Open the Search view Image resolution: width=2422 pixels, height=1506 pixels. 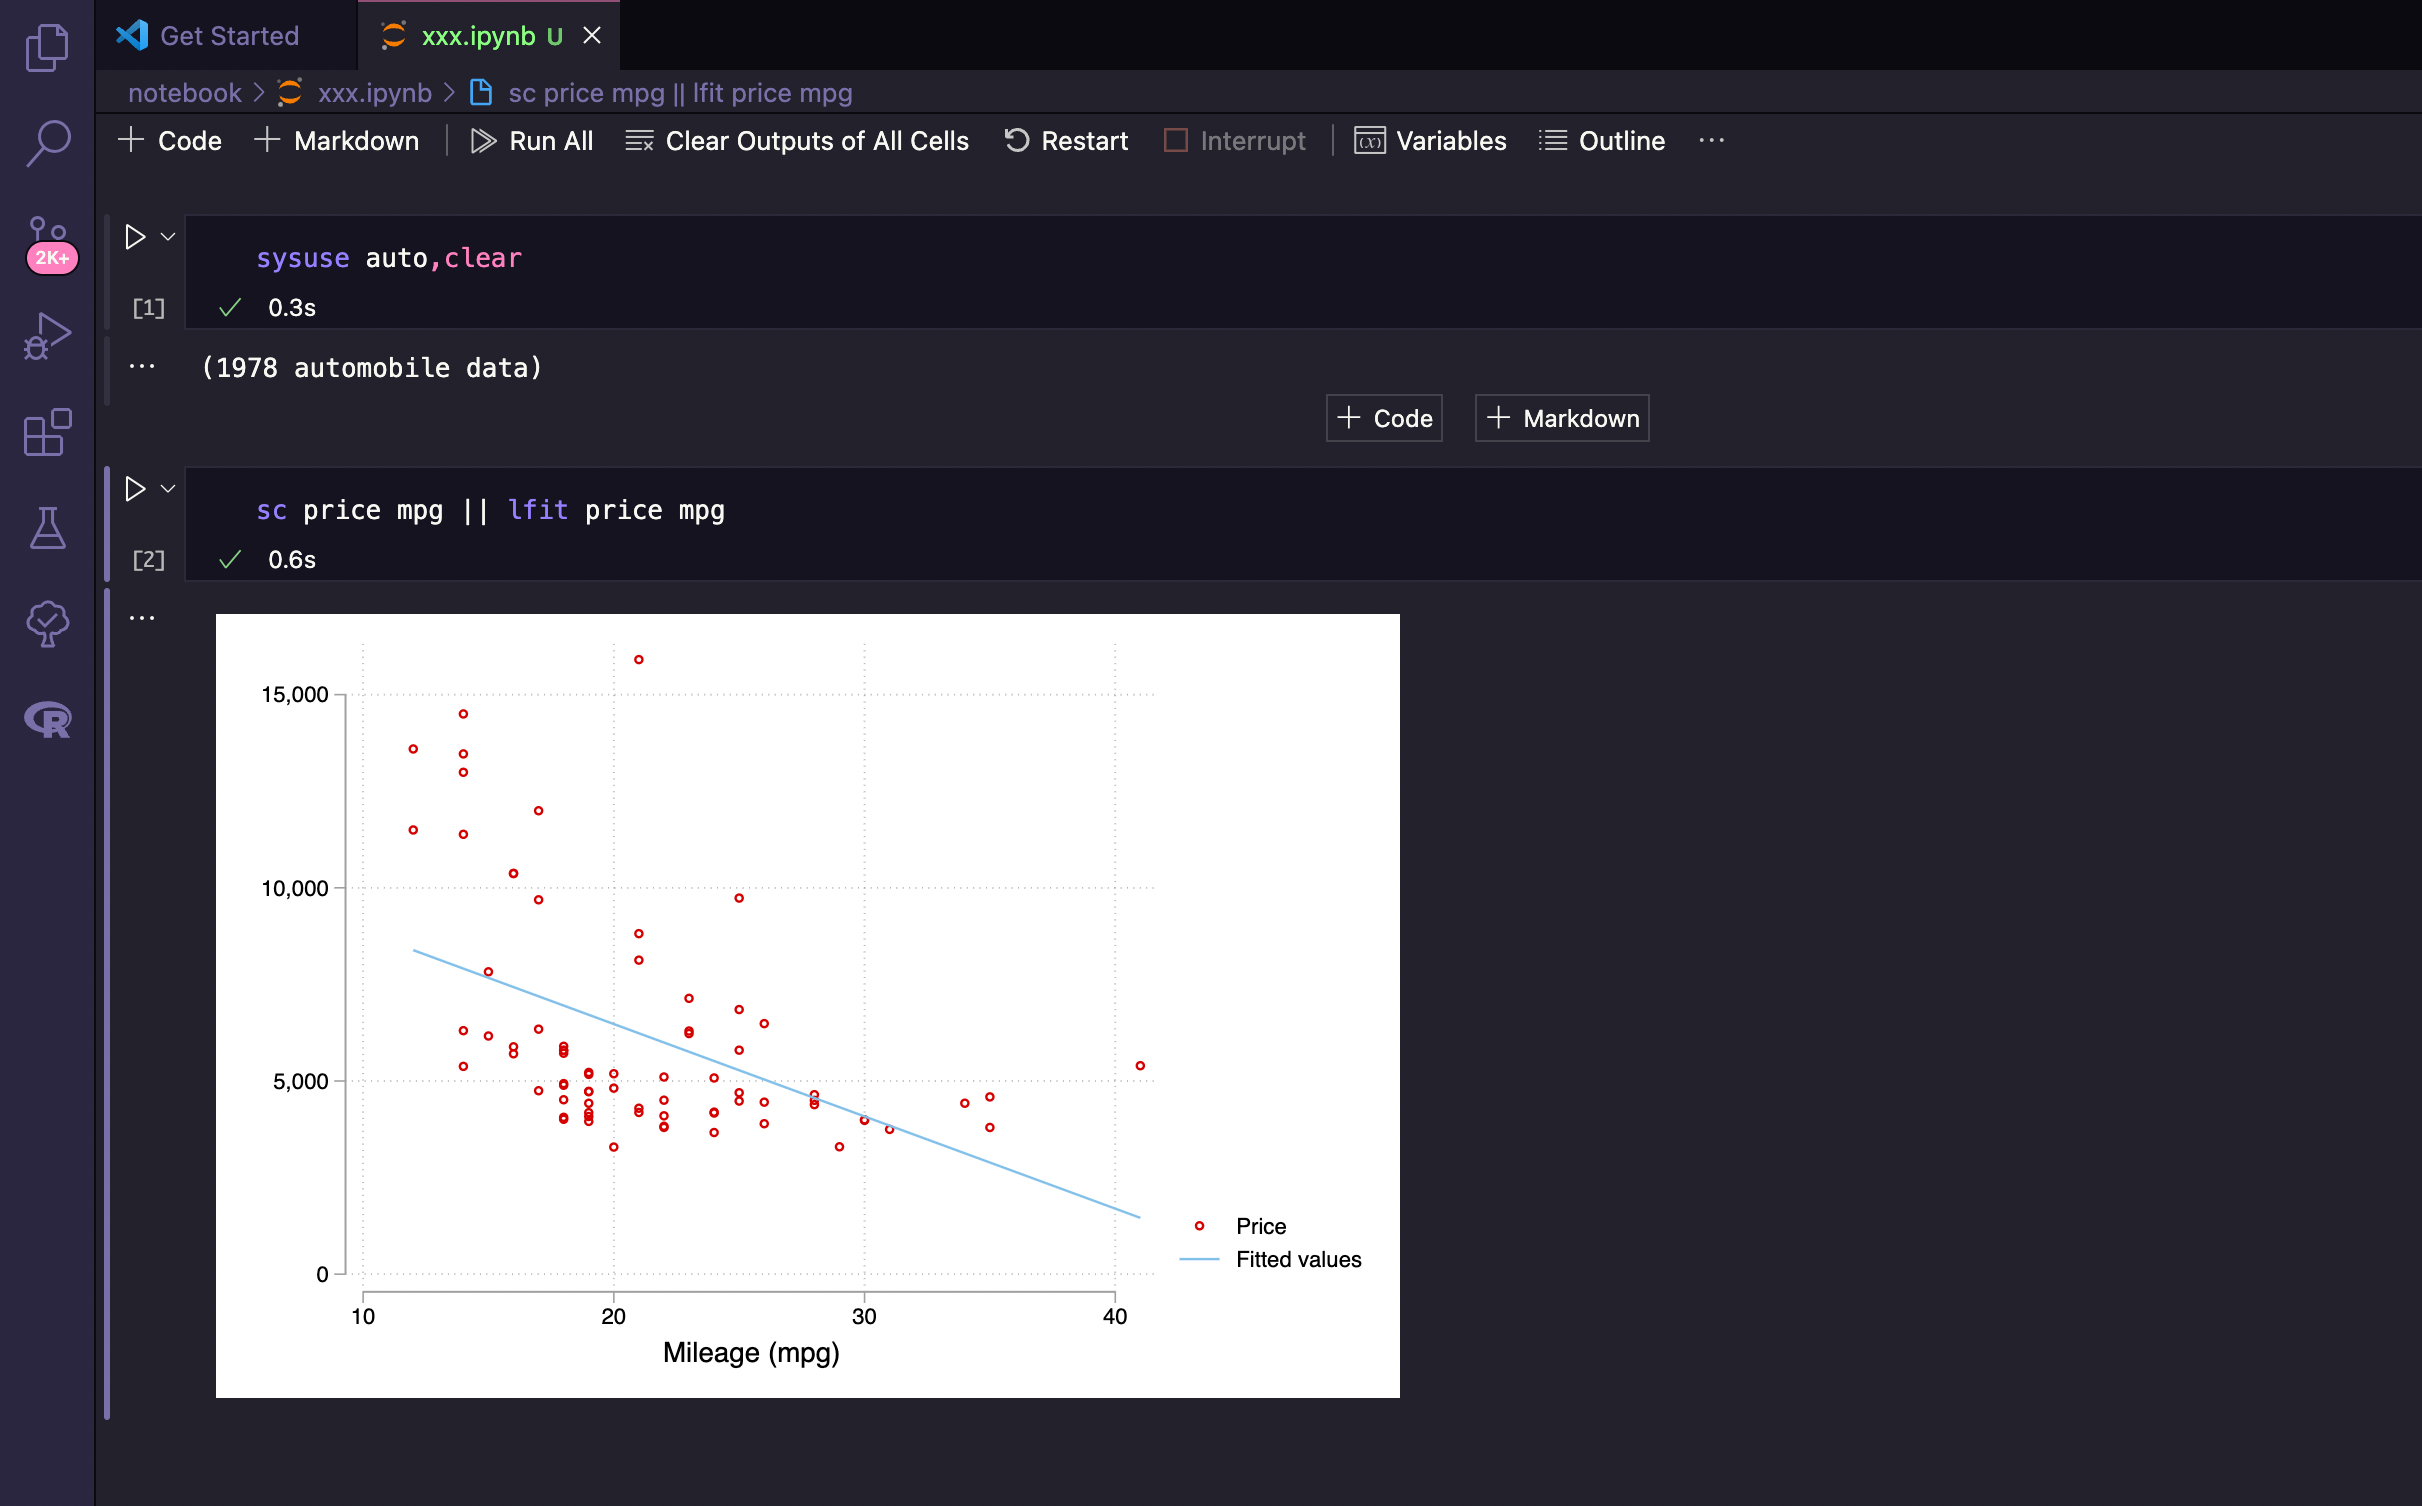(47, 143)
